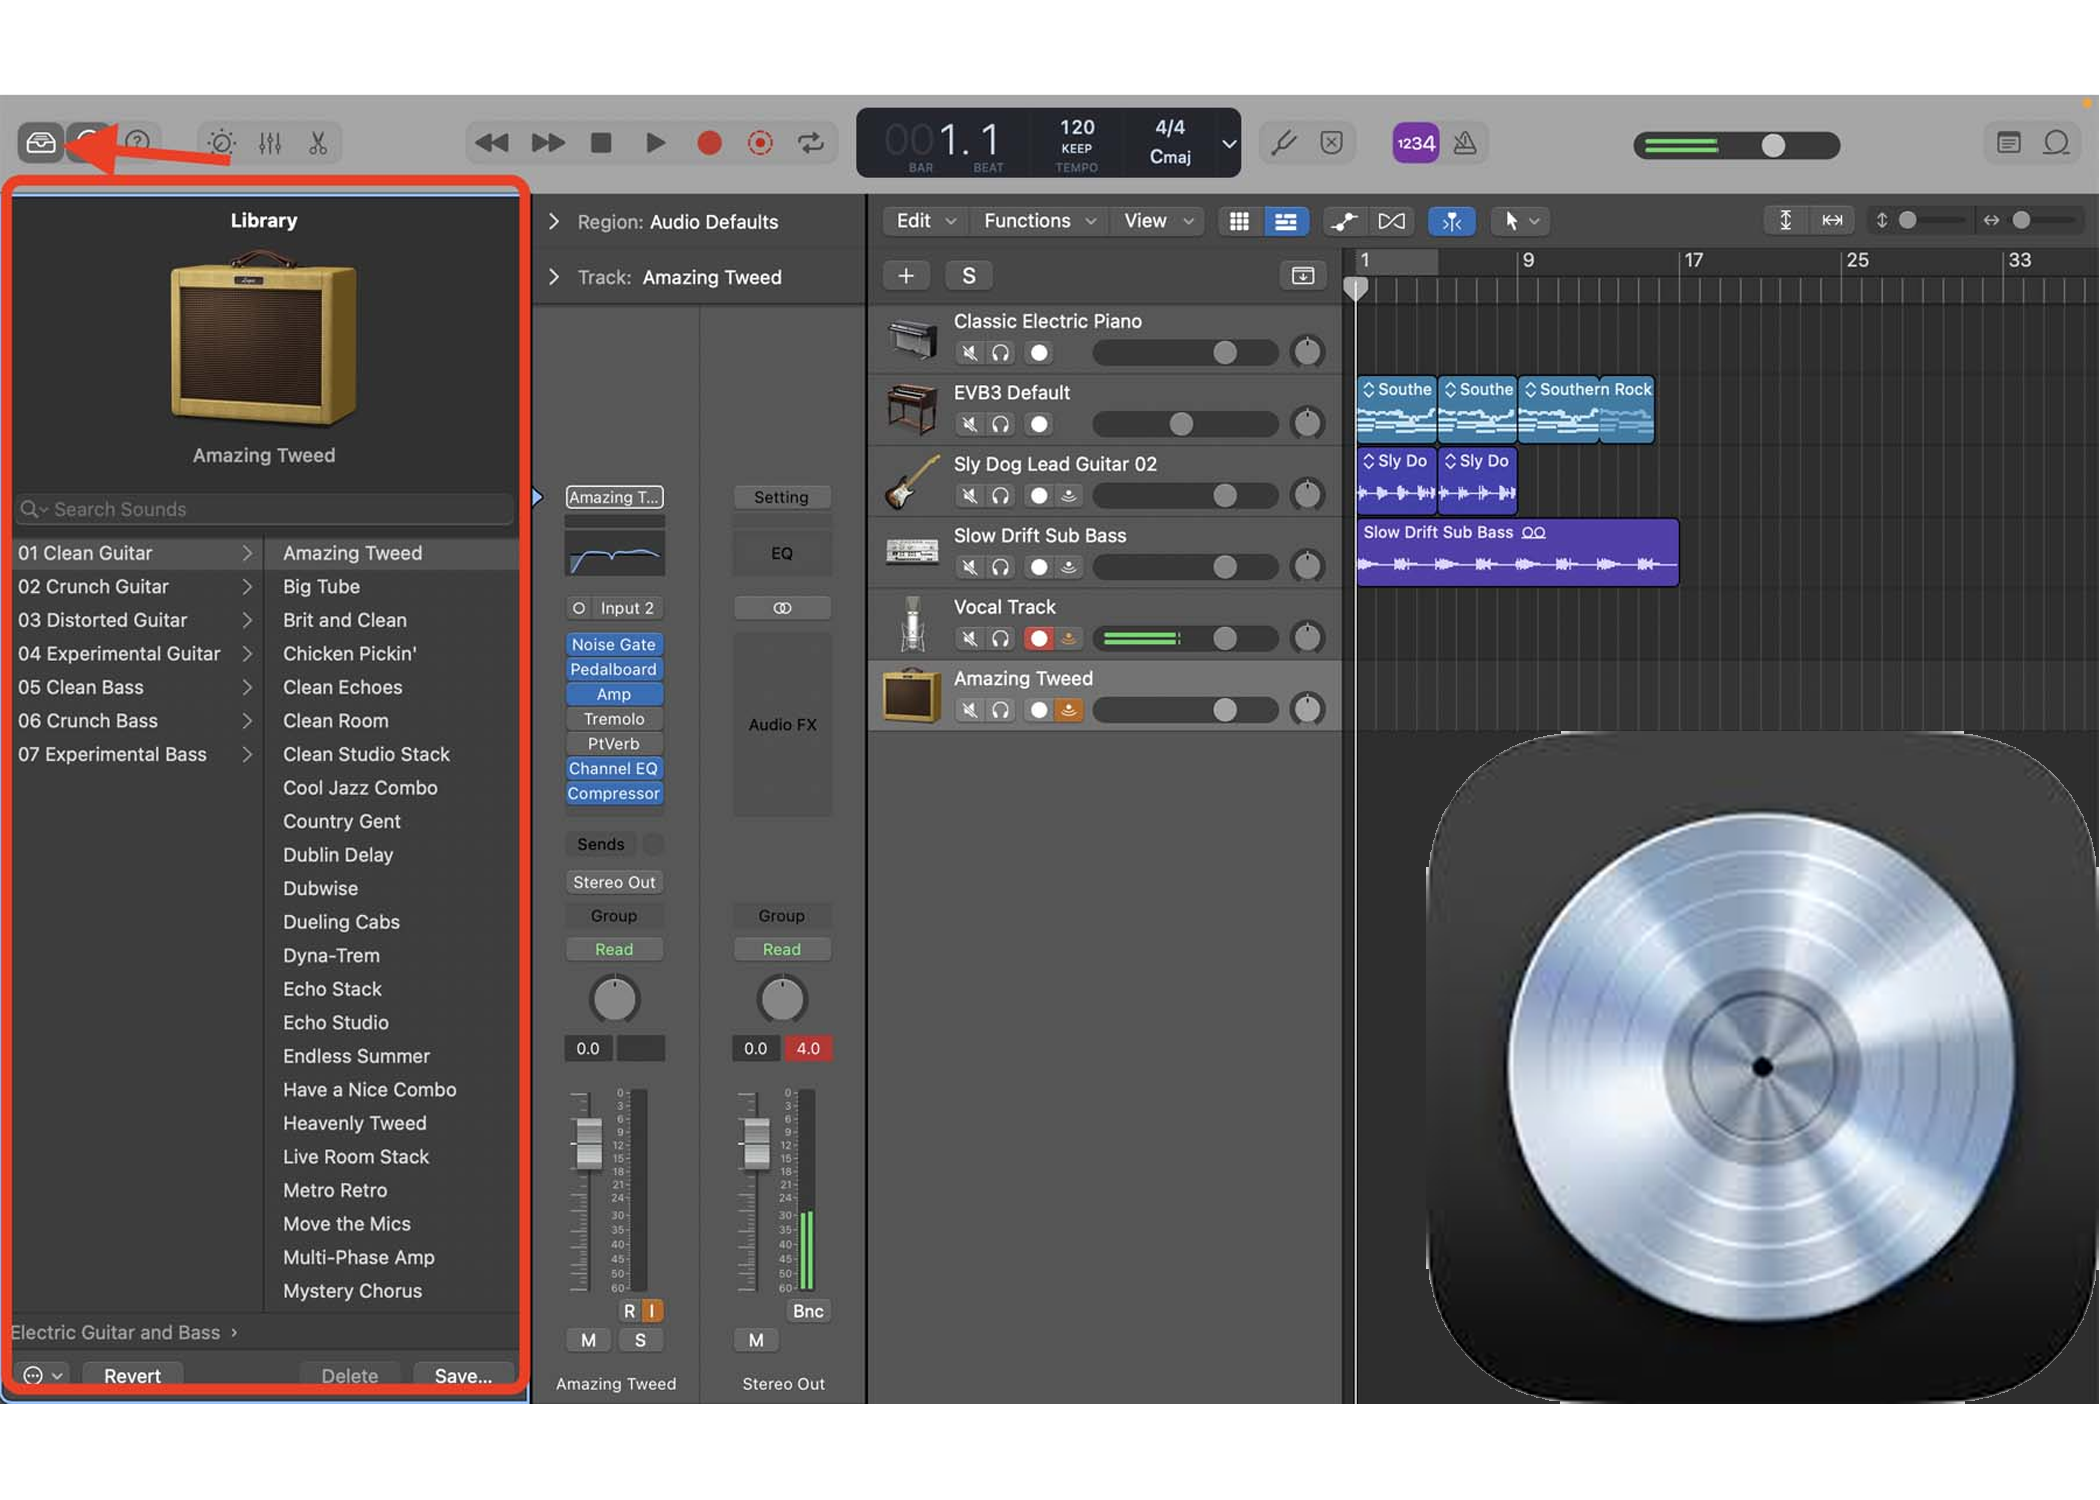The image size is (2100, 1500).
Task: Toggle the Cycle loop button
Action: 811,143
